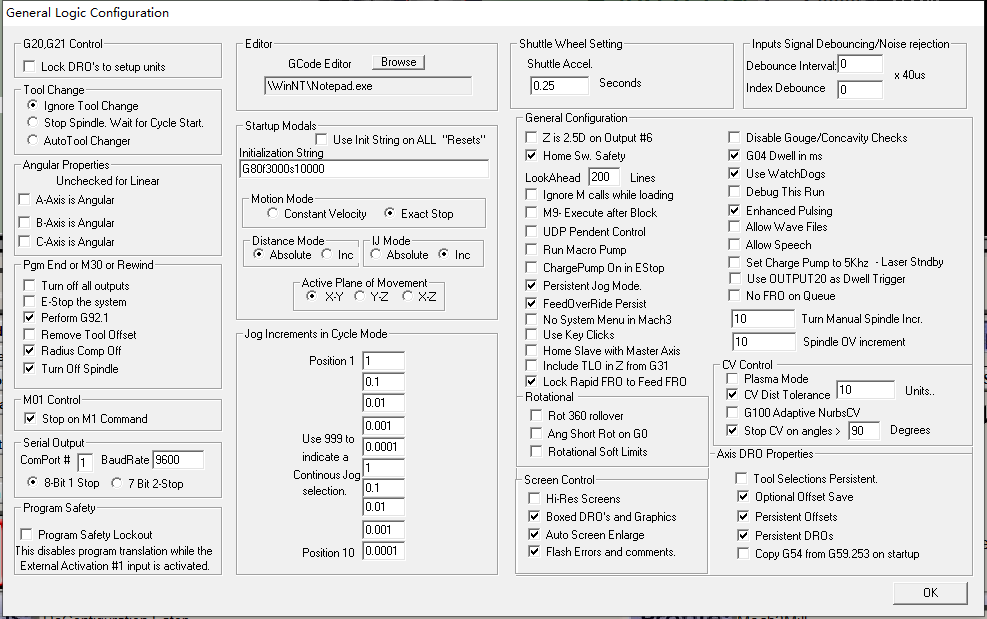Toggle Turn Off Spindle checkbox
Image resolution: width=987 pixels, height=619 pixels.
point(29,368)
